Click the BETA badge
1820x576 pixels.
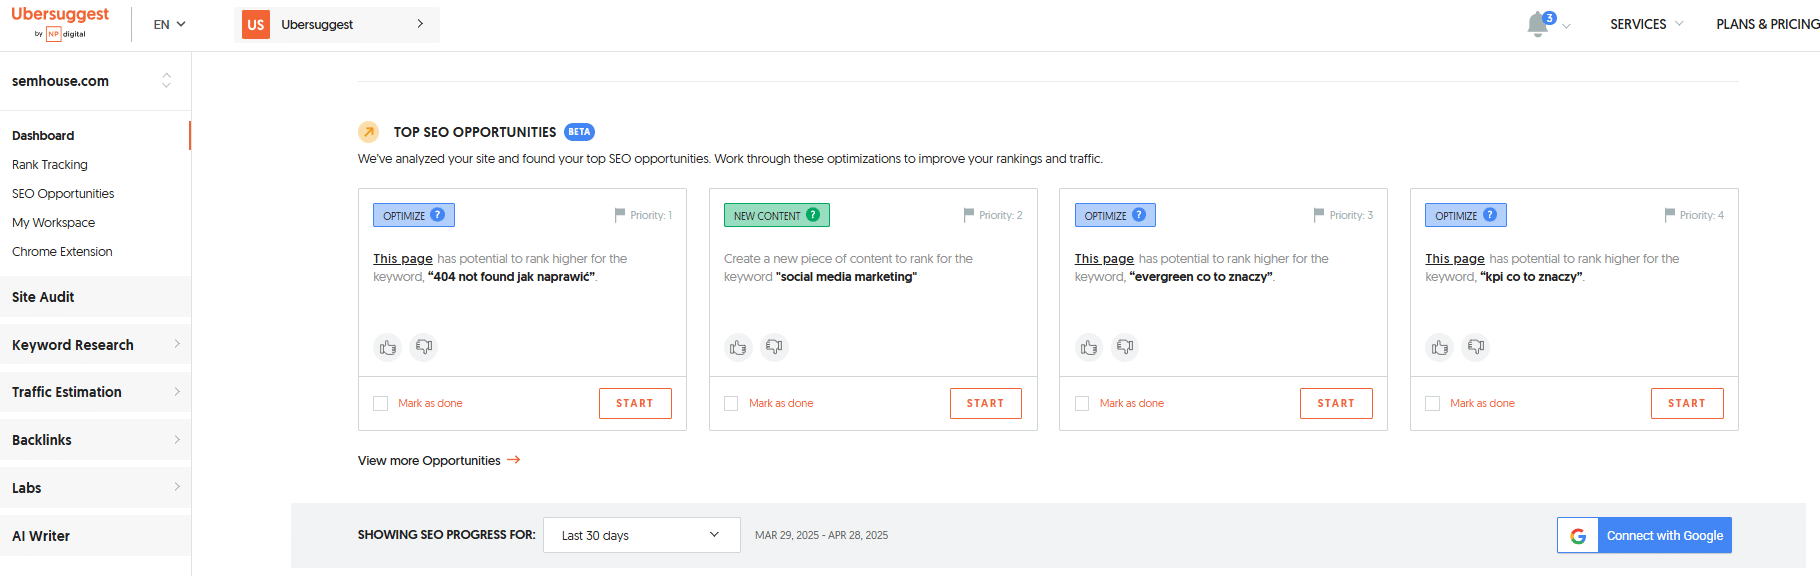579,132
